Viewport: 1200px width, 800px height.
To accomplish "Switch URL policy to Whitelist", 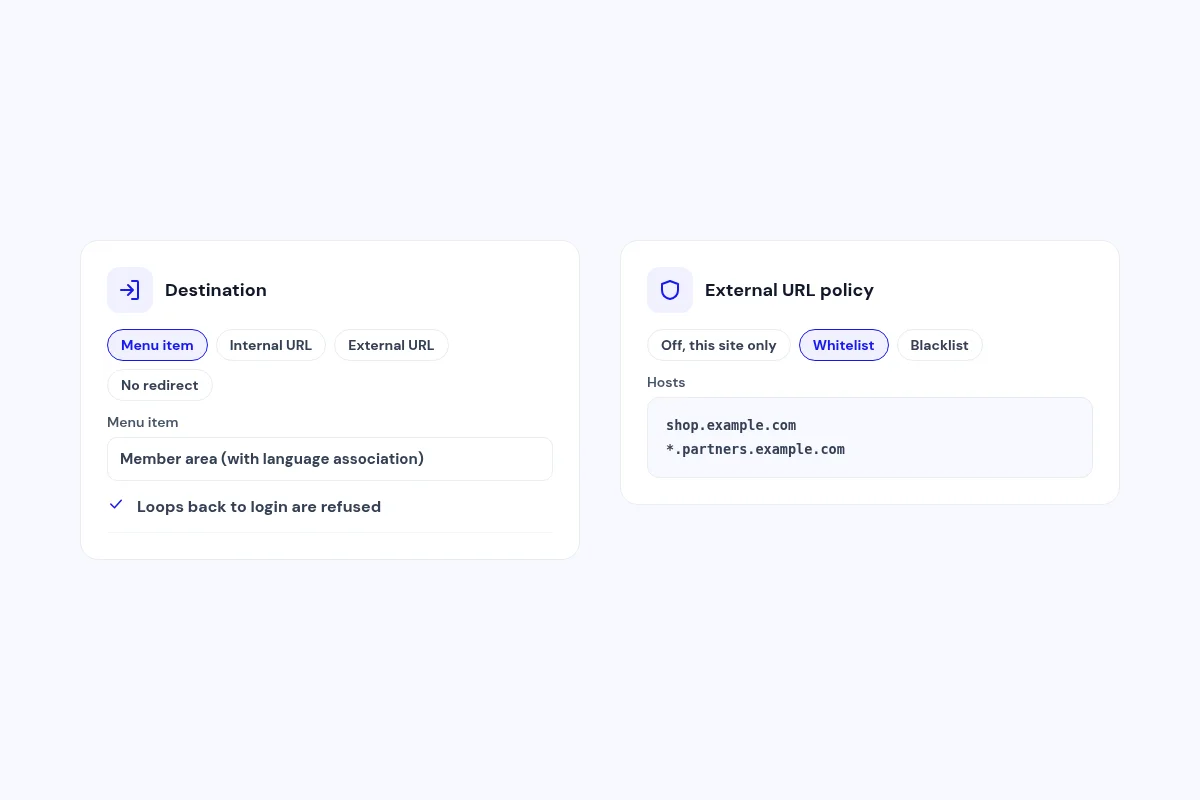I will [843, 345].
